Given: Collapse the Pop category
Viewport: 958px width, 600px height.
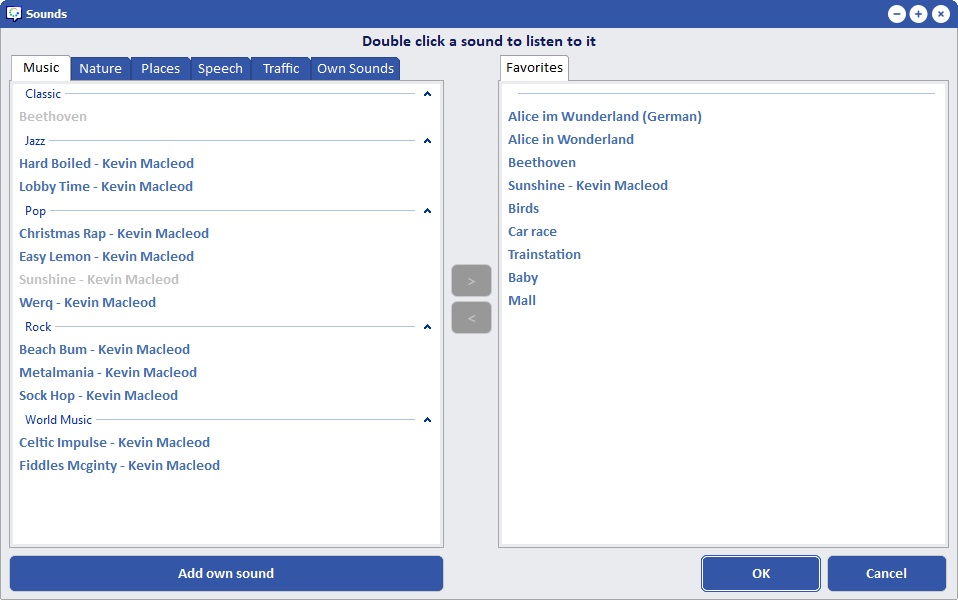Looking at the screenshot, I should click(x=428, y=211).
